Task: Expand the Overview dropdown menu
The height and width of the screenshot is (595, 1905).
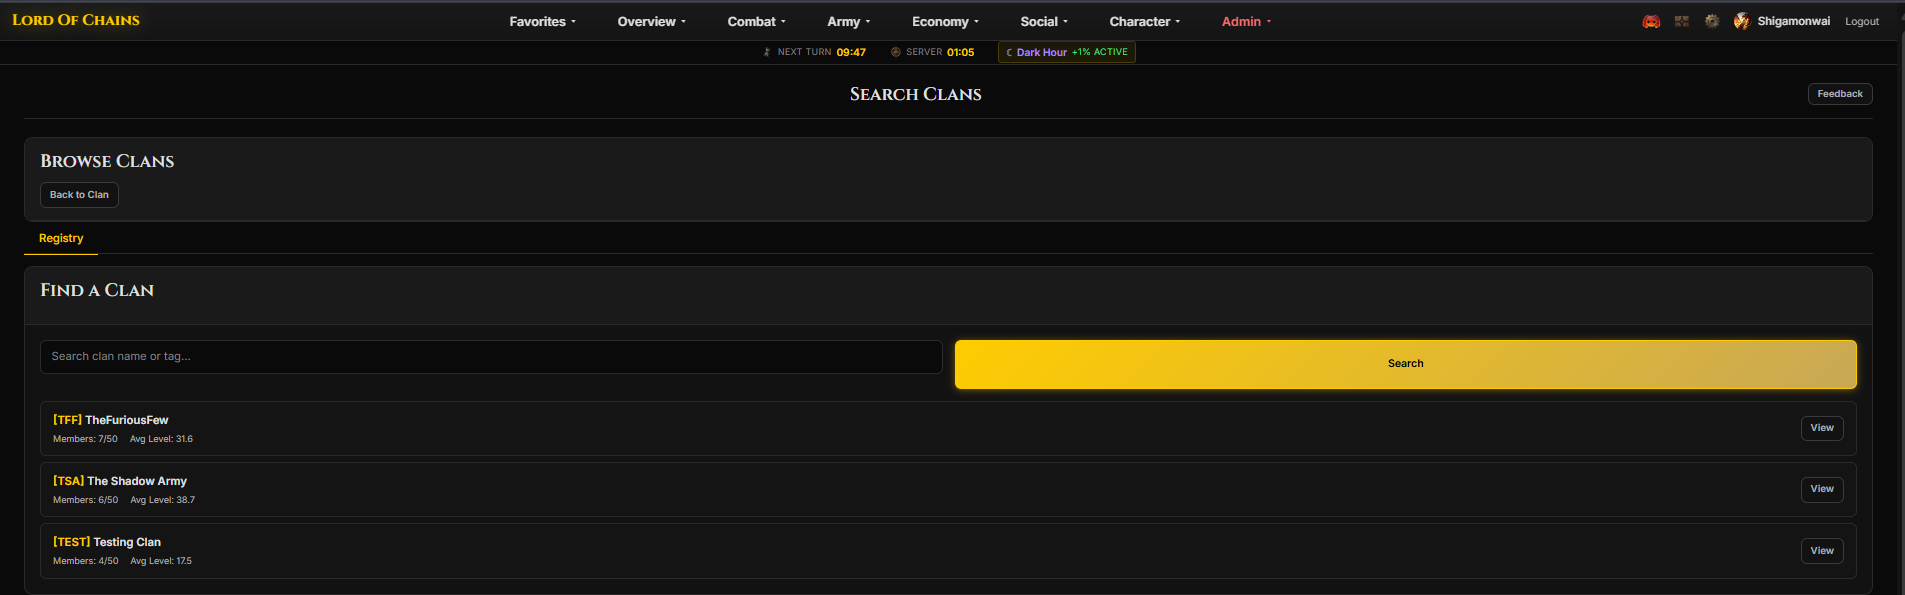Action: point(652,21)
